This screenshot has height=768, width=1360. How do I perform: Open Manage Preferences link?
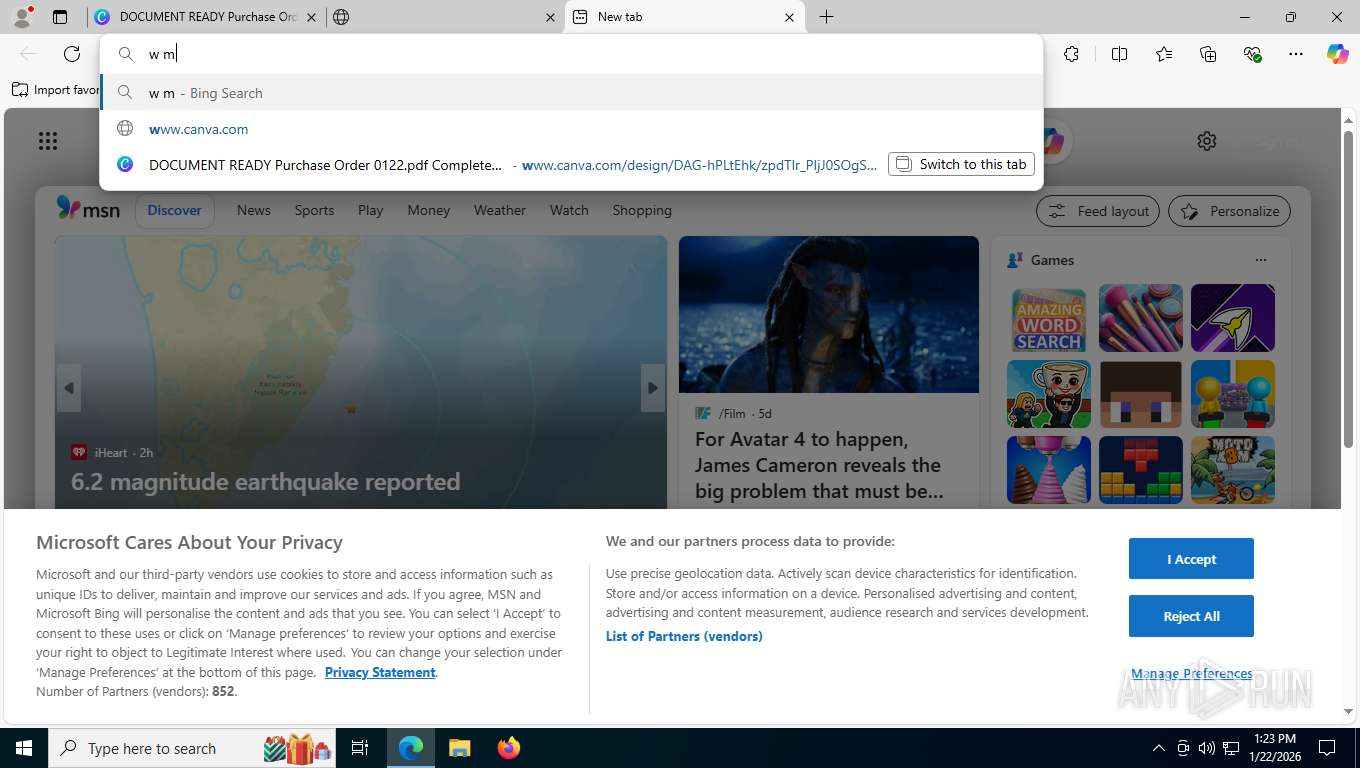tap(1191, 673)
